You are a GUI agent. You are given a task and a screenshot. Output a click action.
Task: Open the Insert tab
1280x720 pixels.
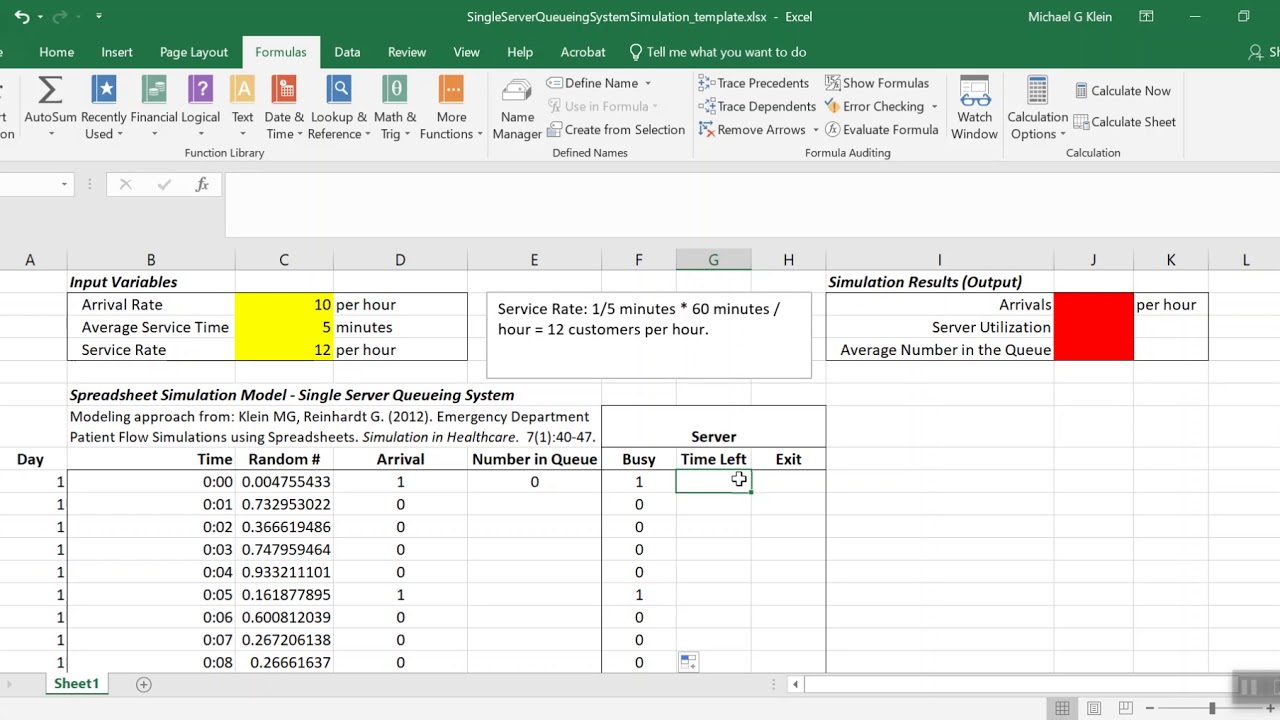(117, 52)
